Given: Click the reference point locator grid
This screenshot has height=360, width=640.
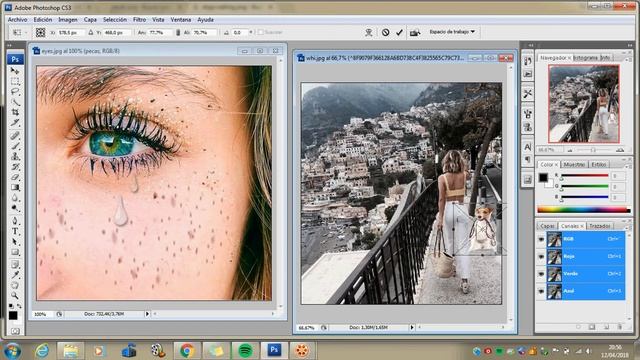Looking at the screenshot, I should point(40,32).
